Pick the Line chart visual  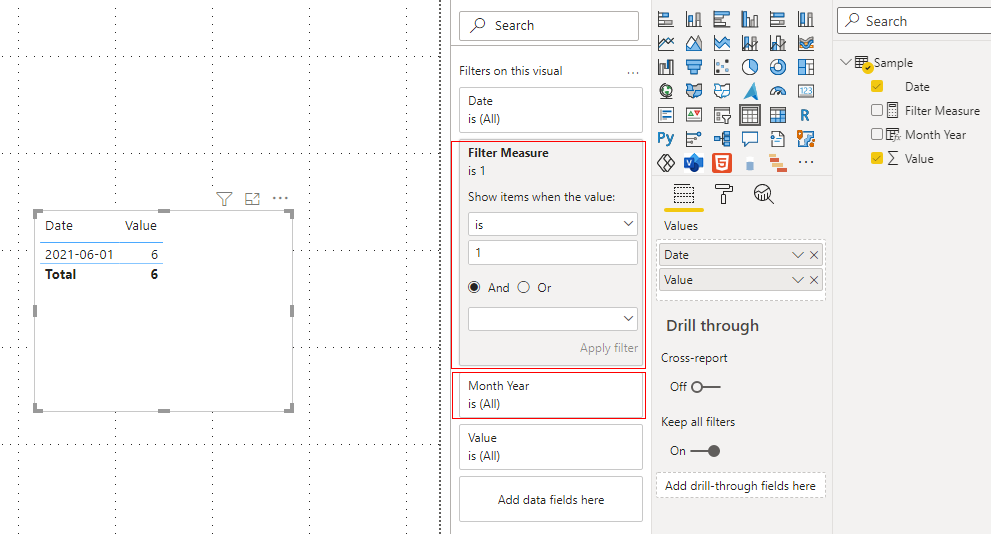click(x=666, y=43)
